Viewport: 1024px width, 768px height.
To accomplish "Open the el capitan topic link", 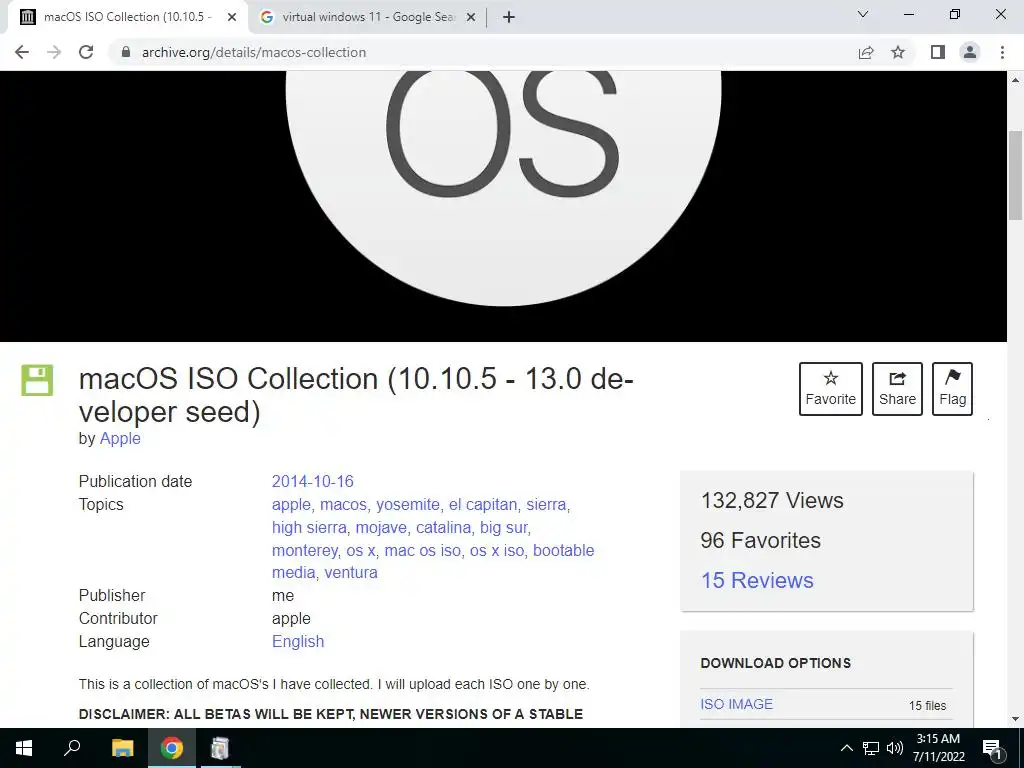I will pyautogui.click(x=483, y=504).
